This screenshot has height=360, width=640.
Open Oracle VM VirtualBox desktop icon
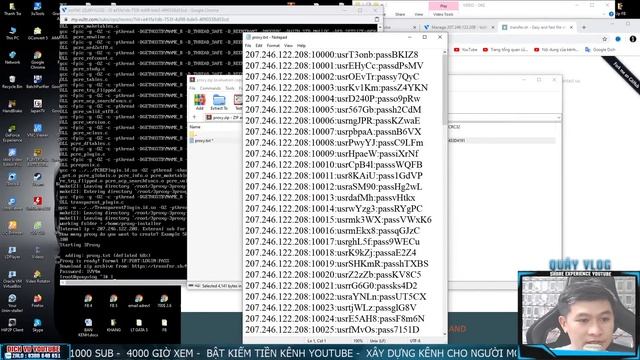12,279
